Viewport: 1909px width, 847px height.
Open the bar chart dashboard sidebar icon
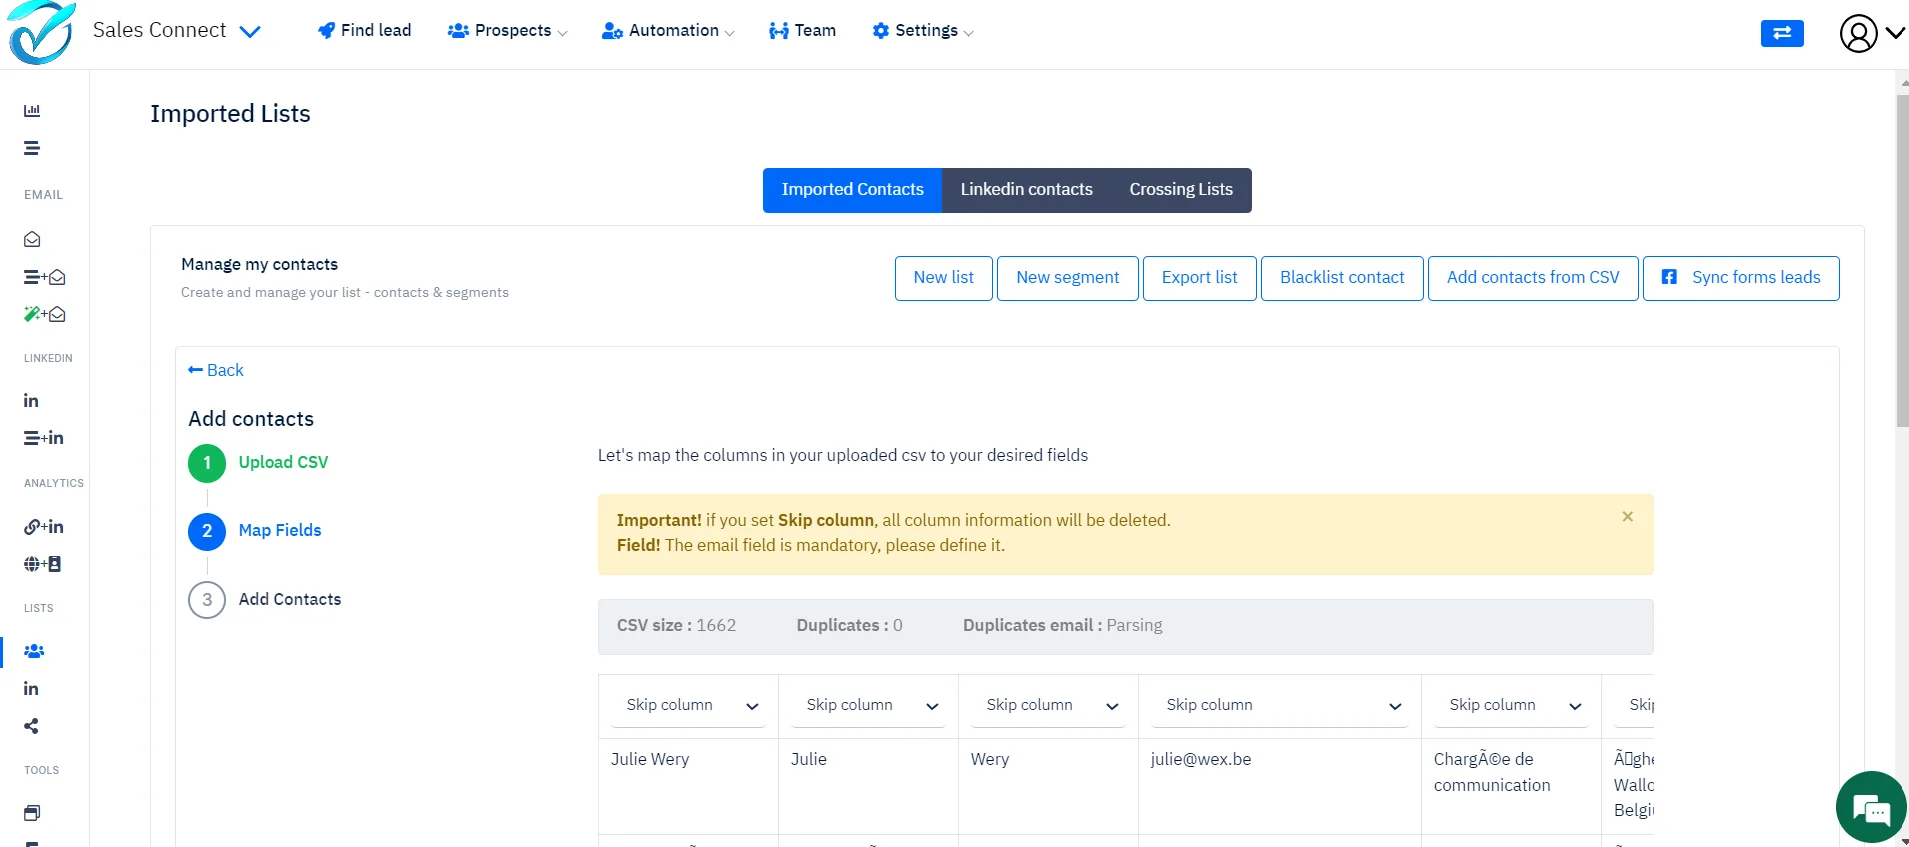tap(32, 111)
